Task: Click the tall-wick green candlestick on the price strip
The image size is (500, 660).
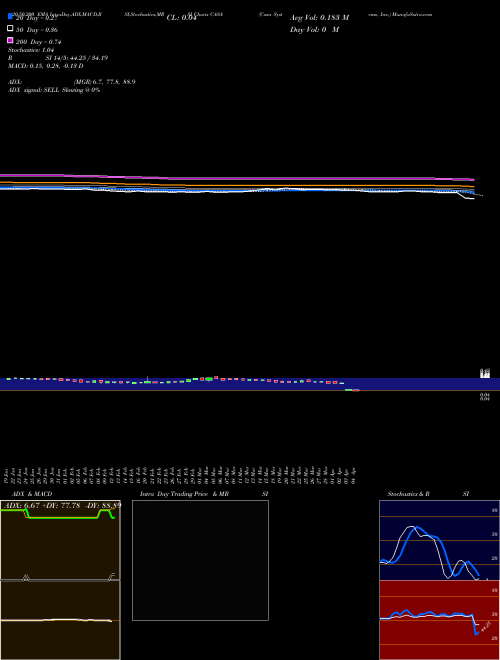Action: (147, 380)
